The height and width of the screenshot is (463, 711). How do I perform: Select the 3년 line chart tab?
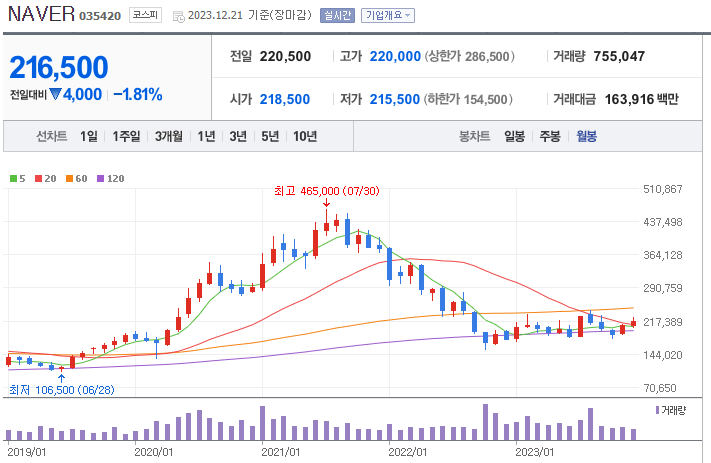(238, 136)
